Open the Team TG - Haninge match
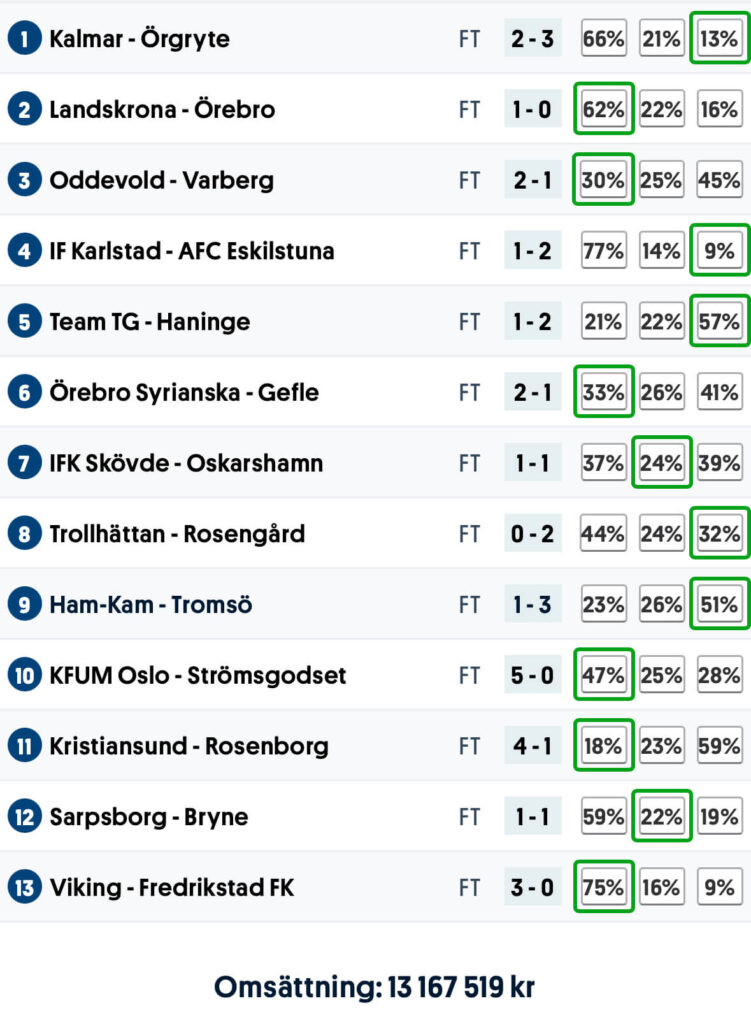 click(x=149, y=322)
